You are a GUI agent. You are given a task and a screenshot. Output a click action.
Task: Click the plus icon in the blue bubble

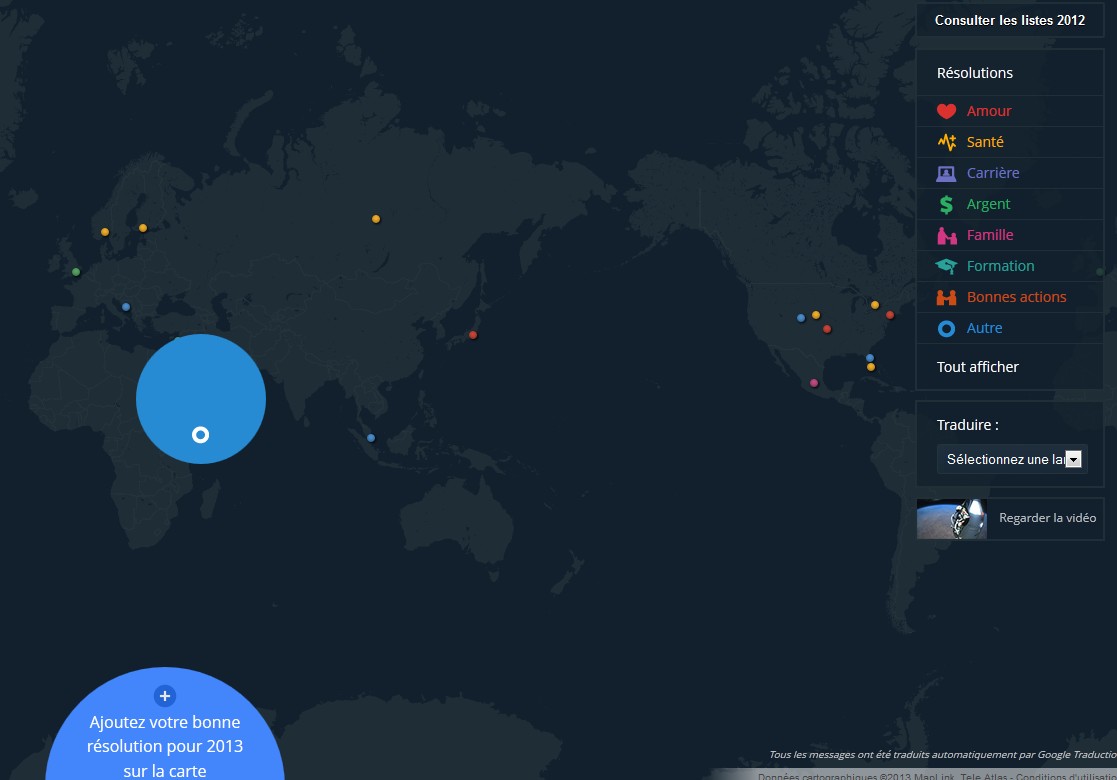165,696
